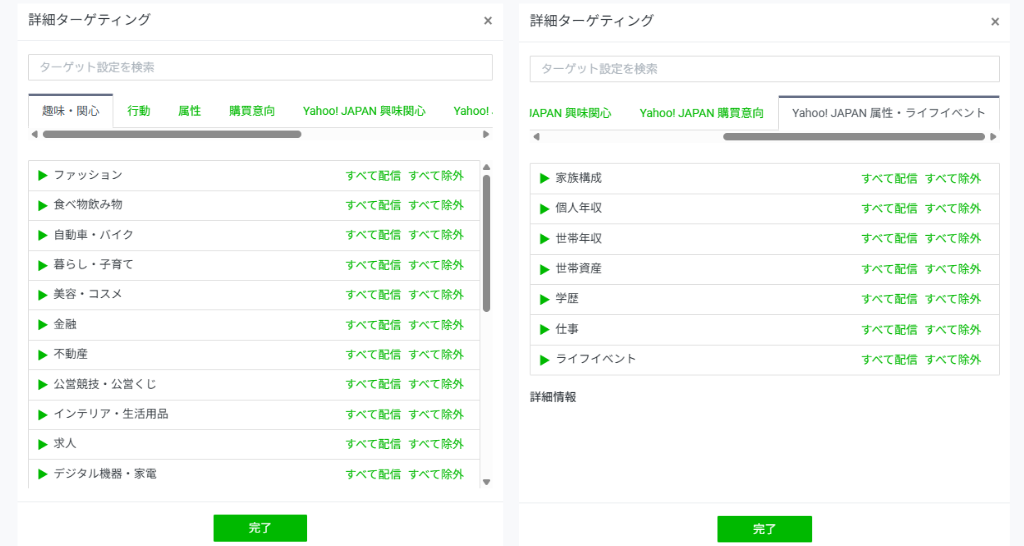
Task: Expand the 求人 category arrow
Action: (43, 444)
